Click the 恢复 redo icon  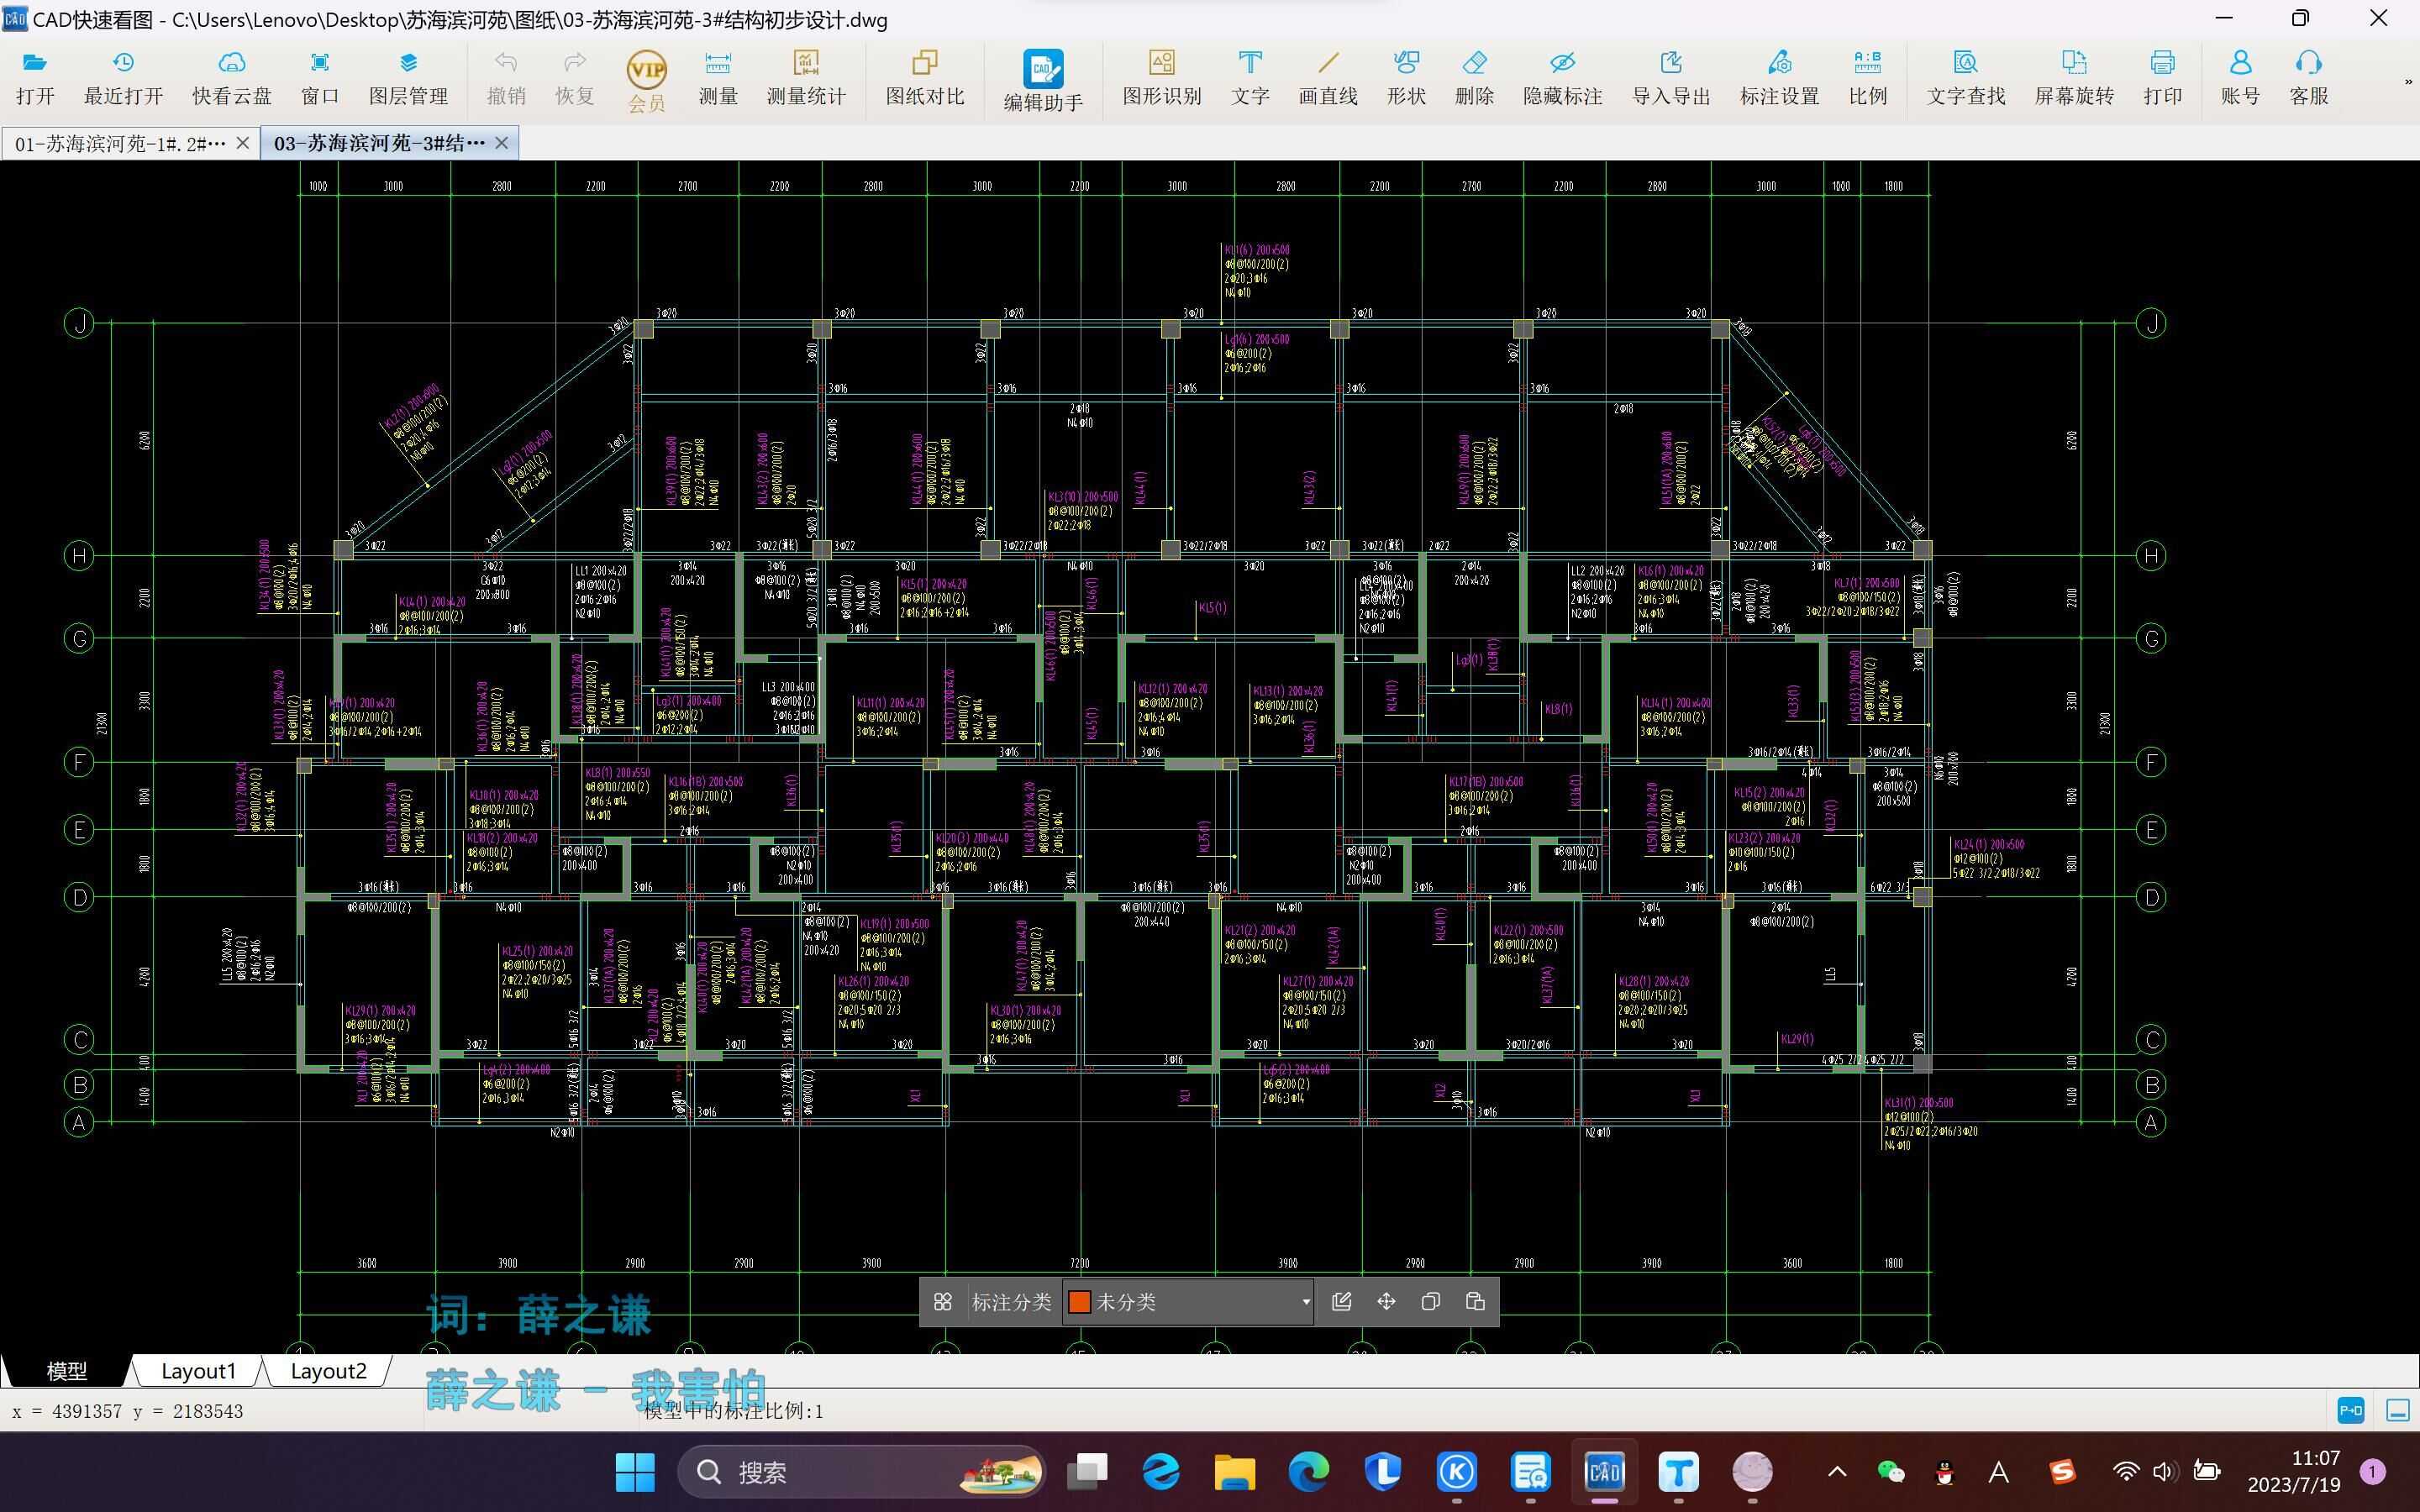click(575, 78)
